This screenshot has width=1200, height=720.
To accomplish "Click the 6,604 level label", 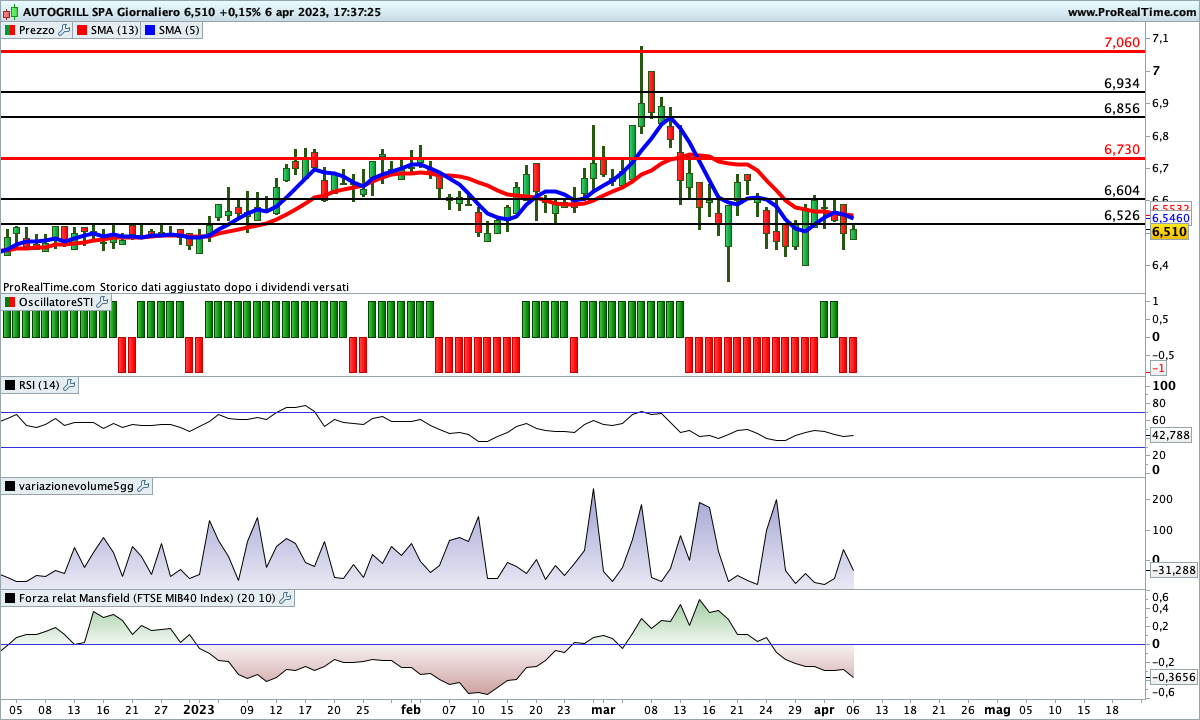I will pyautogui.click(x=1122, y=190).
